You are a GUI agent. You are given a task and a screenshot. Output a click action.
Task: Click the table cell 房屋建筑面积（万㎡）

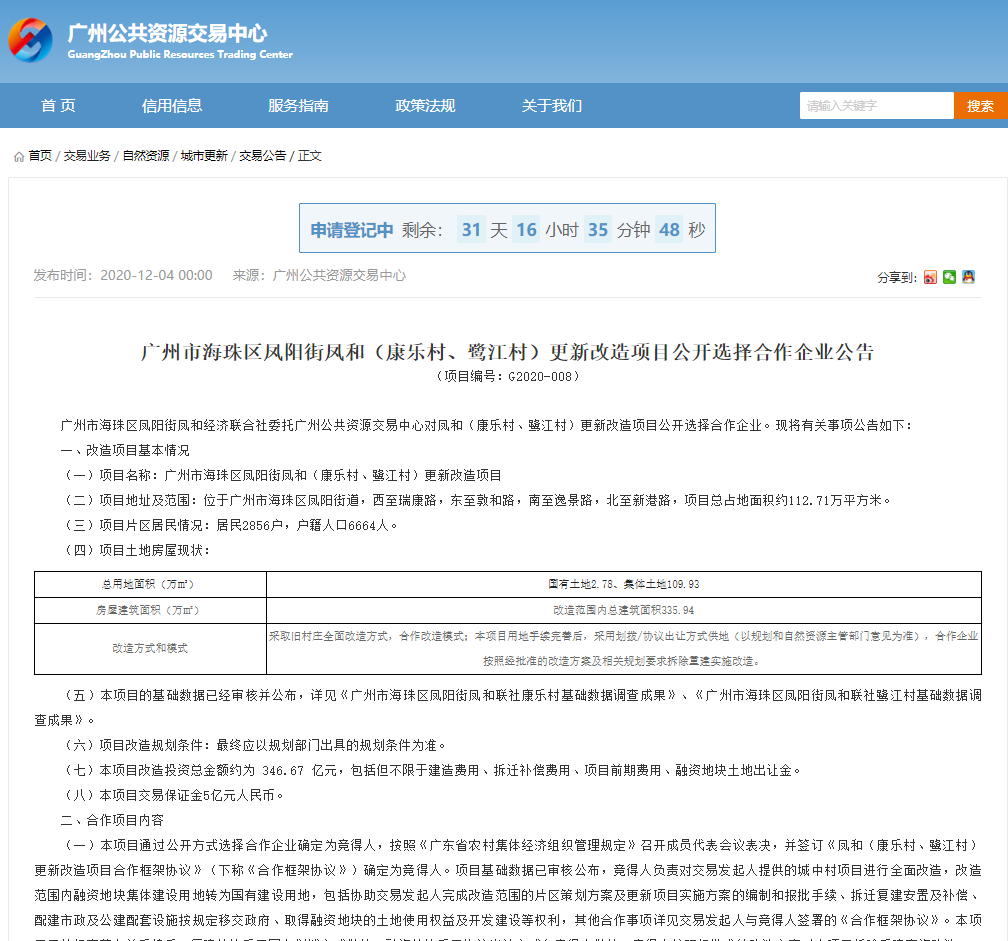pos(150,610)
